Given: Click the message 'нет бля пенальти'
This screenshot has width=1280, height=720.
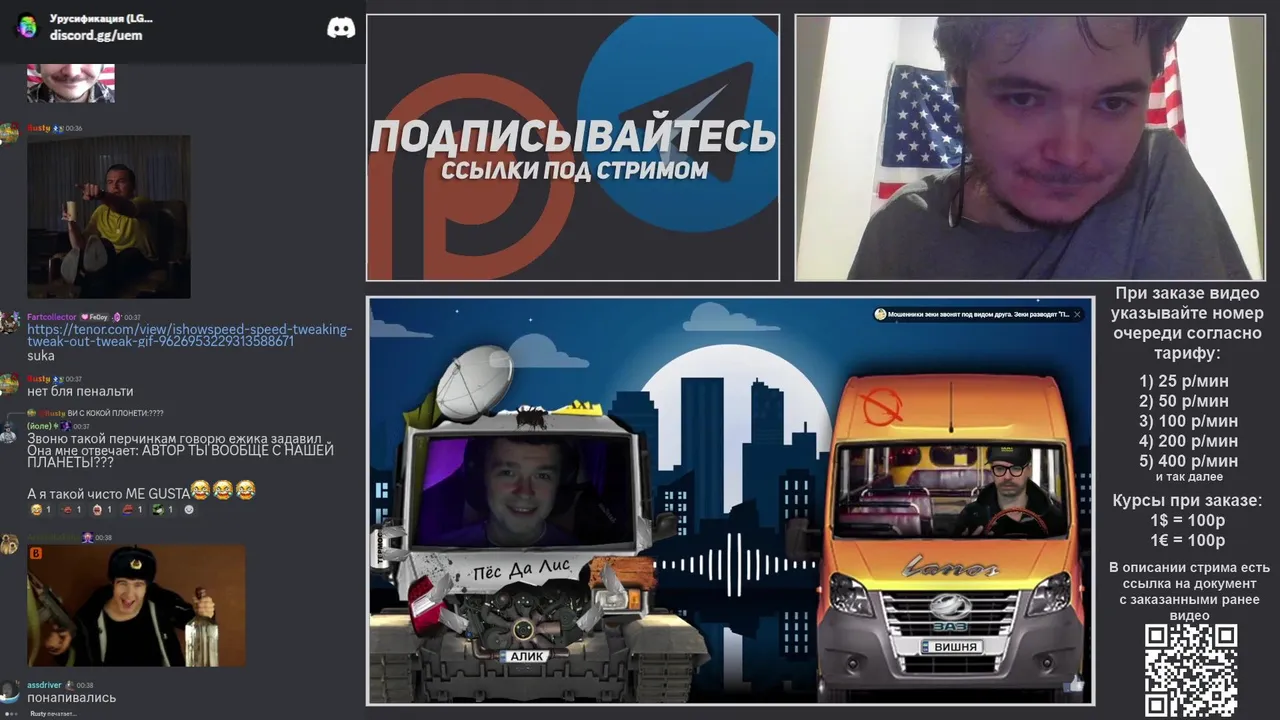Looking at the screenshot, I should (x=80, y=391).
